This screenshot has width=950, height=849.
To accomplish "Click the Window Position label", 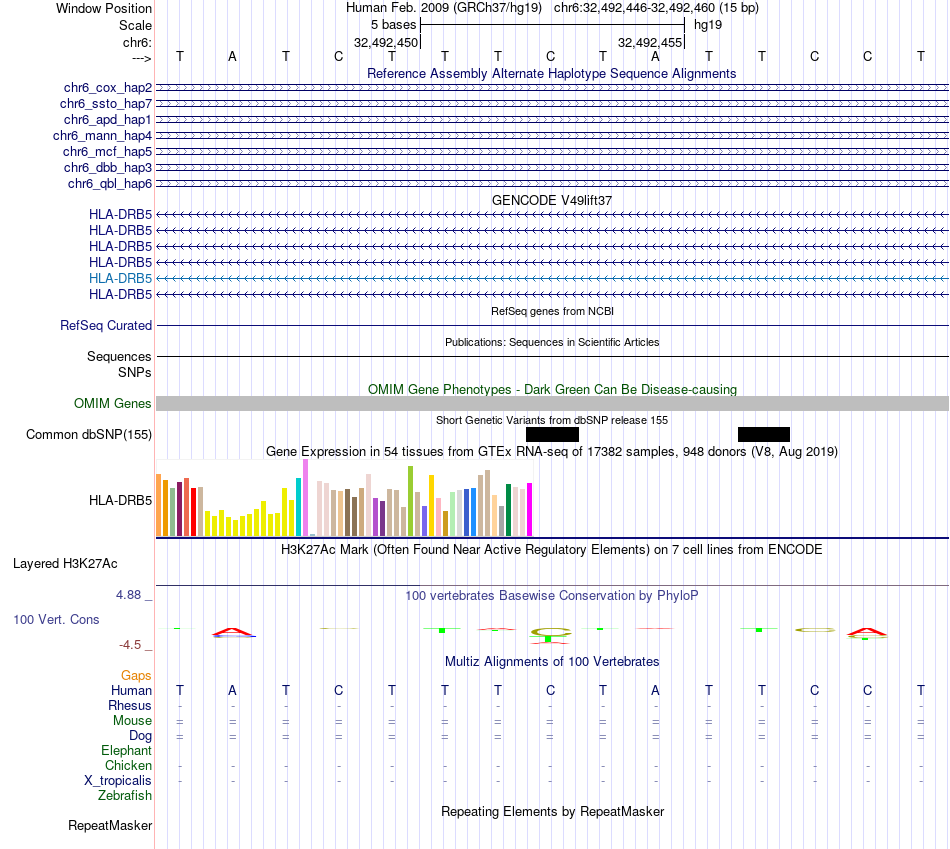I will coord(104,8).
